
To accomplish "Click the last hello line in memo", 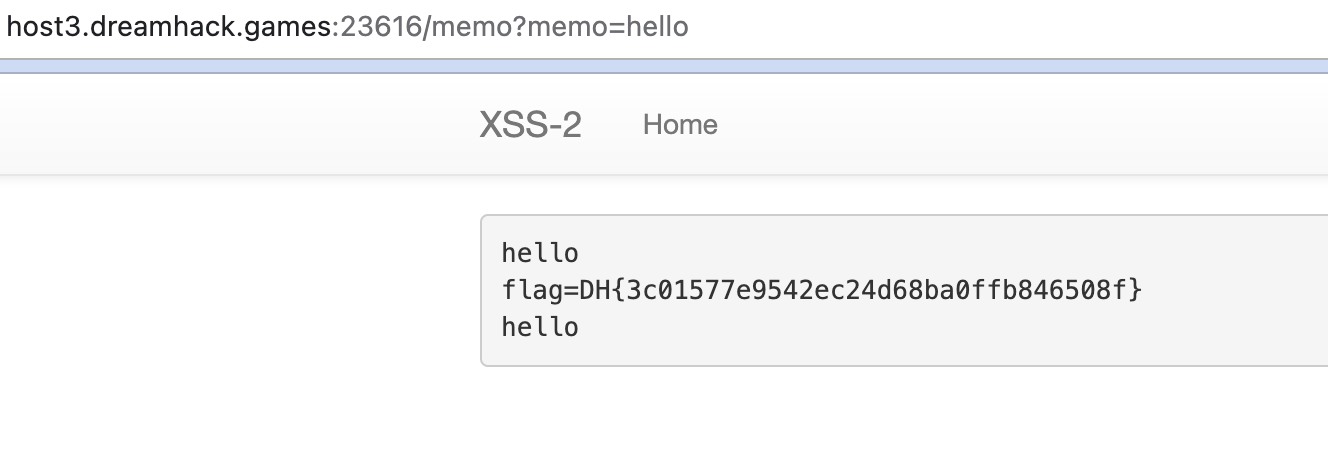I will pos(540,327).
